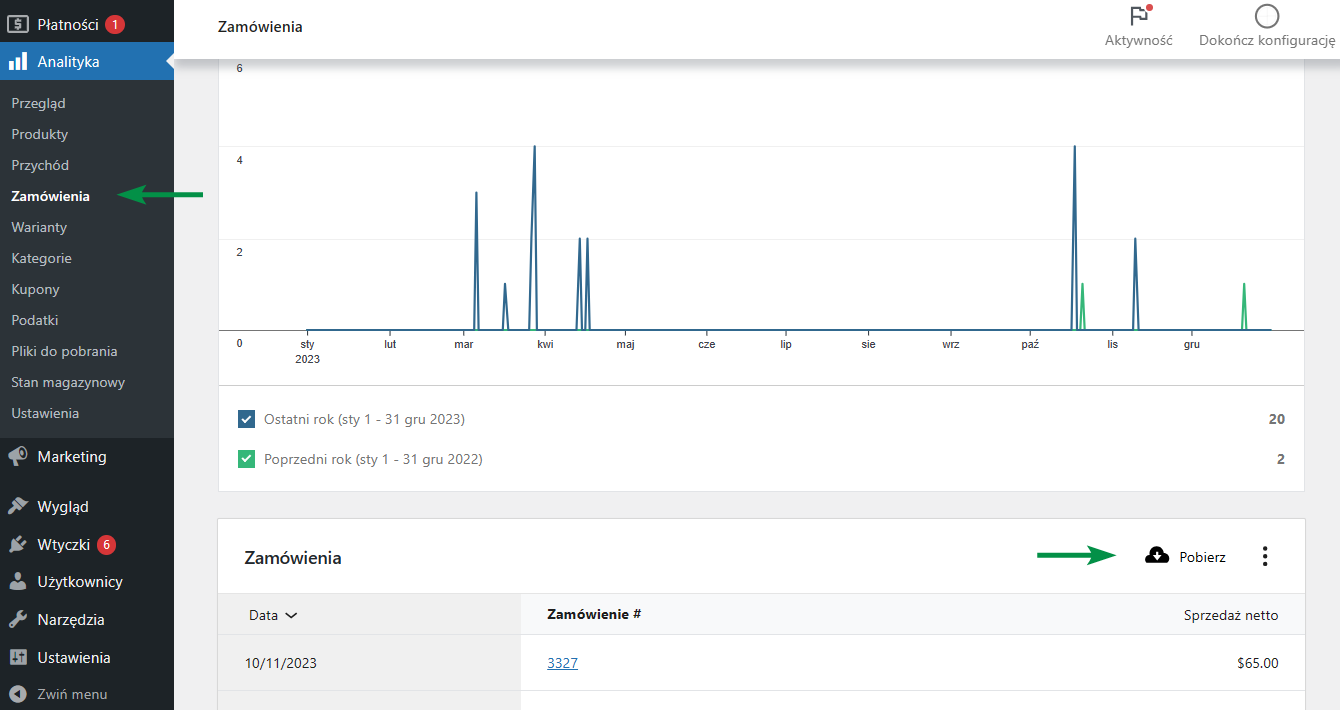Click the tallest blue October peak on chart
This screenshot has height=710, width=1340.
[1074, 238]
